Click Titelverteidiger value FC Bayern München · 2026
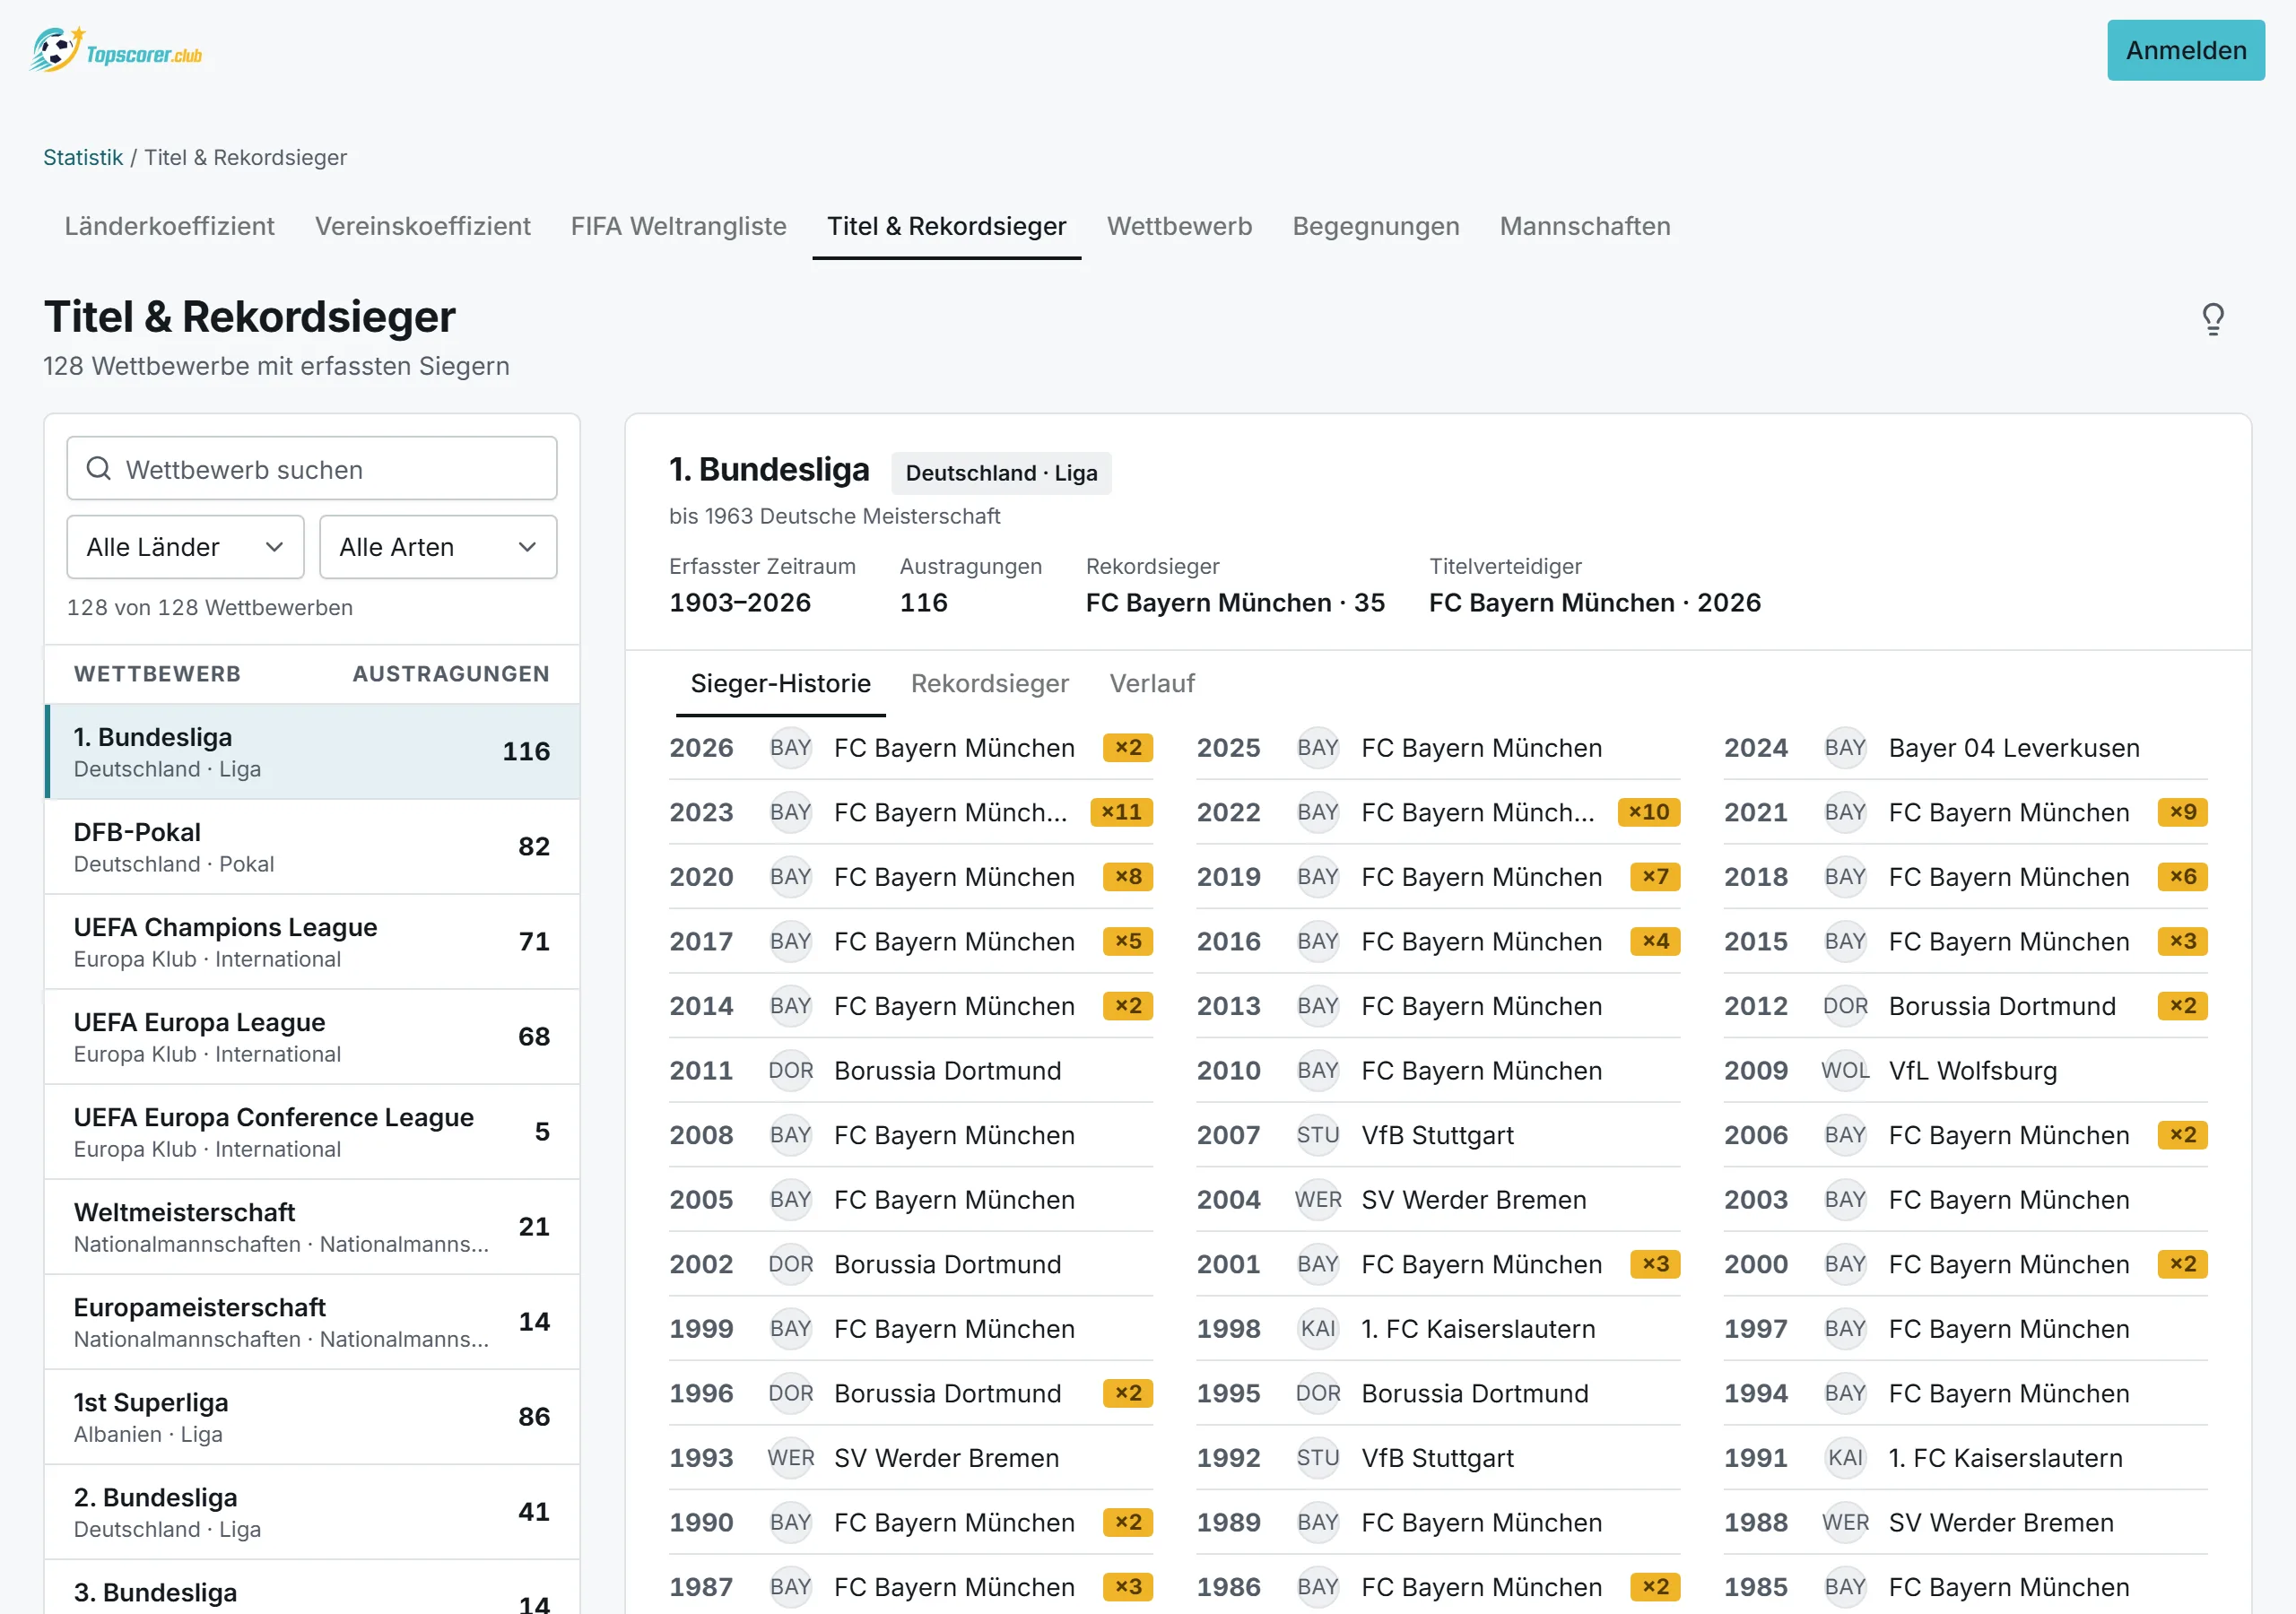 click(1595, 603)
